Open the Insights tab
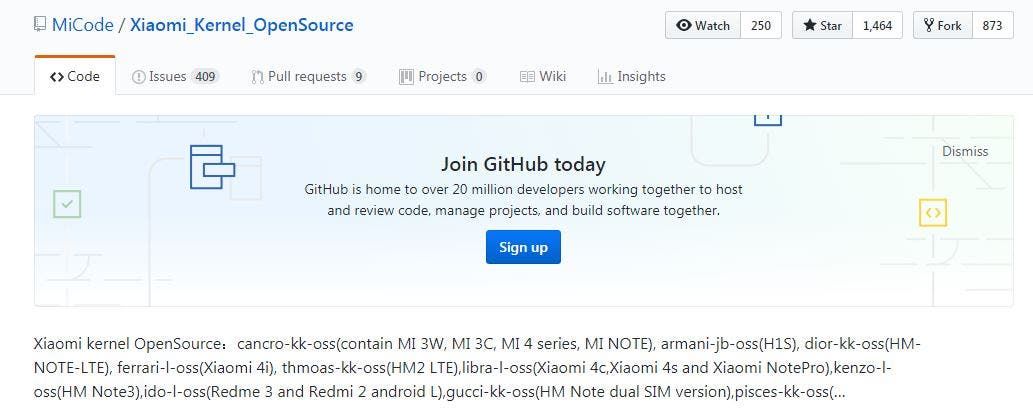The height and width of the screenshot is (413, 1033). [x=631, y=76]
